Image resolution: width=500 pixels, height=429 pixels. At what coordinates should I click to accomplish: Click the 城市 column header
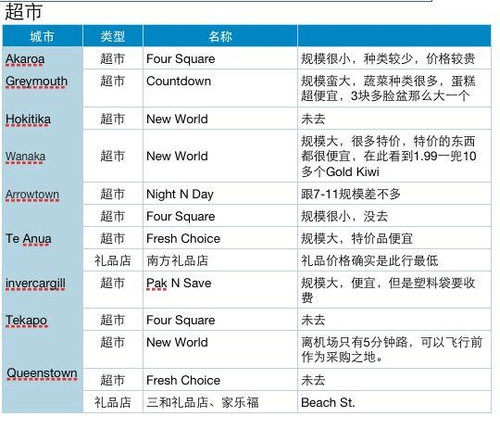click(42, 36)
